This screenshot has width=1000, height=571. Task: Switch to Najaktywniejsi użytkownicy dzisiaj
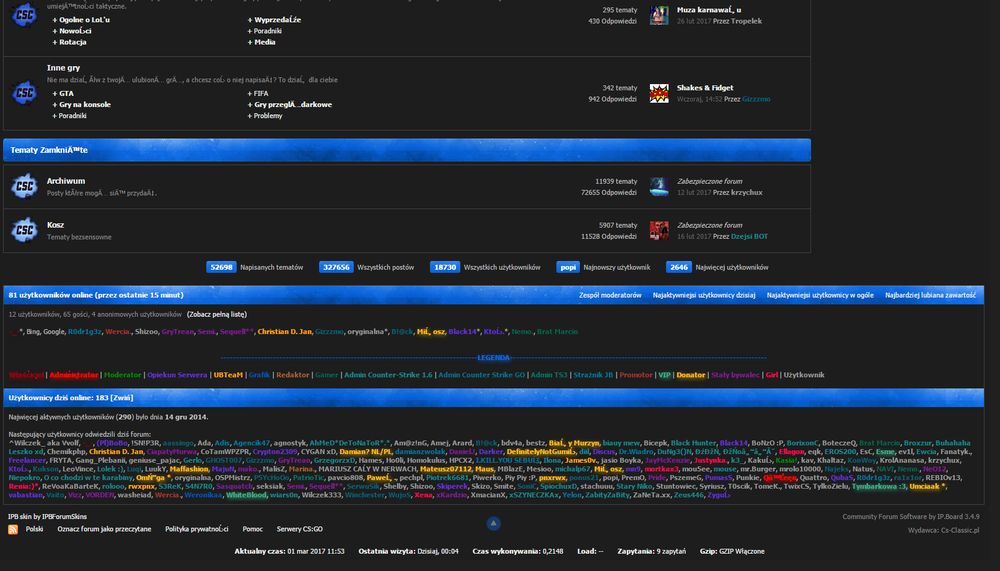(x=704, y=296)
